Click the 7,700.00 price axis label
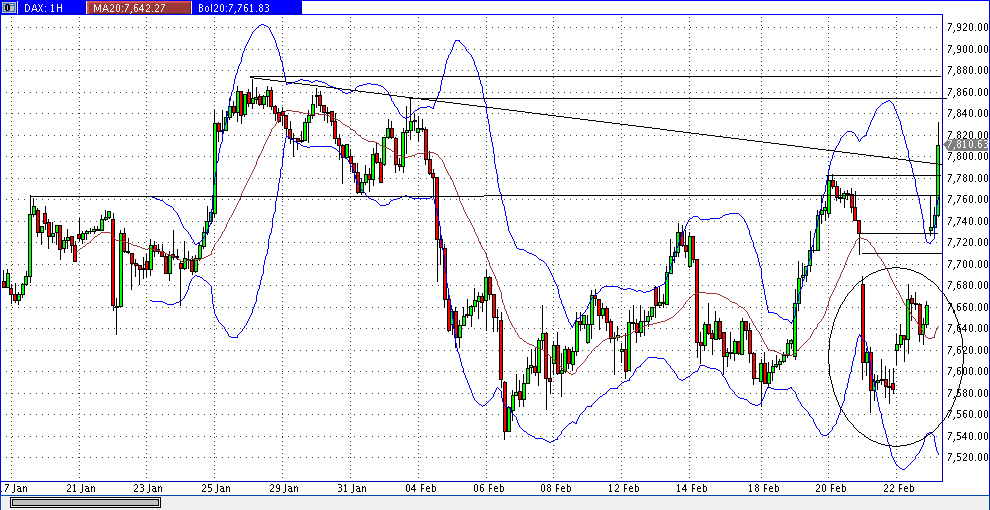 coord(966,263)
